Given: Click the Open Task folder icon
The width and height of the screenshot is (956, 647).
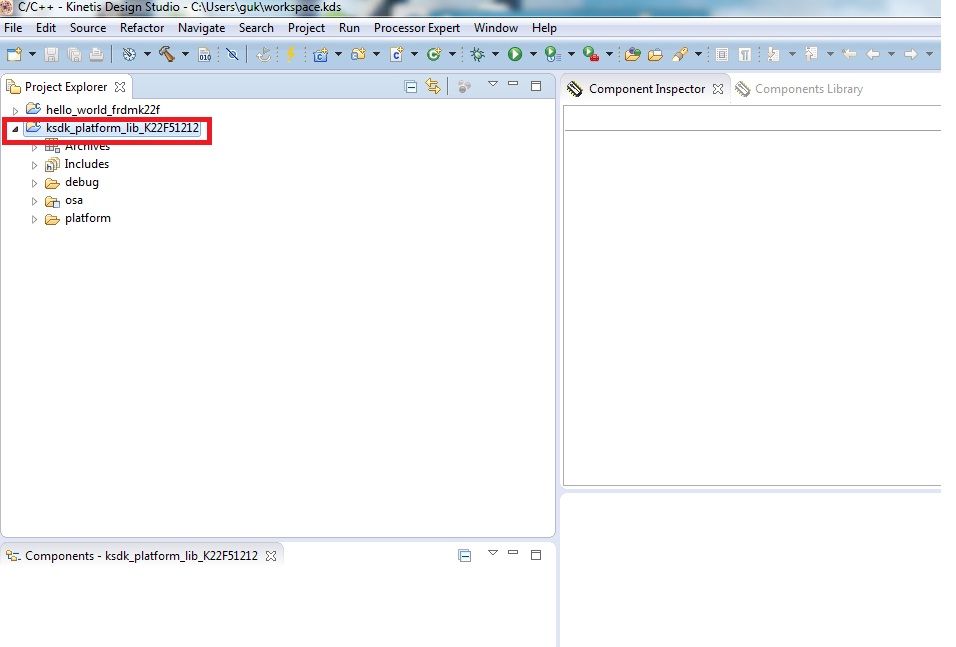Looking at the screenshot, I should [655, 54].
